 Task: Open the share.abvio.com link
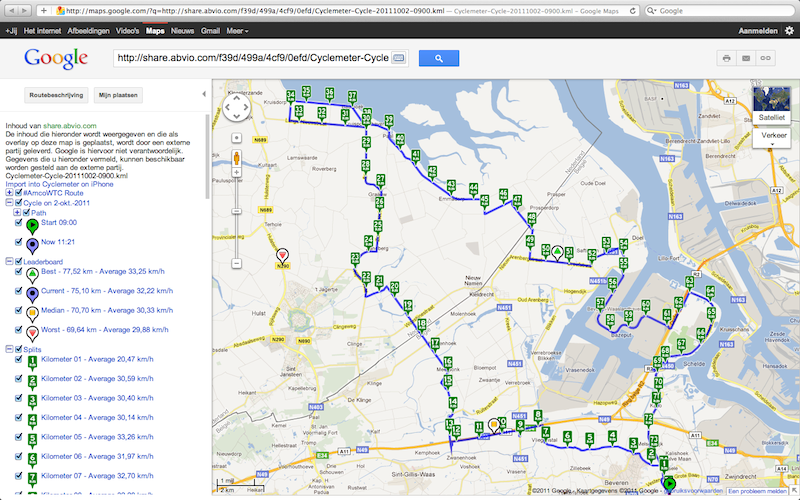pos(70,126)
